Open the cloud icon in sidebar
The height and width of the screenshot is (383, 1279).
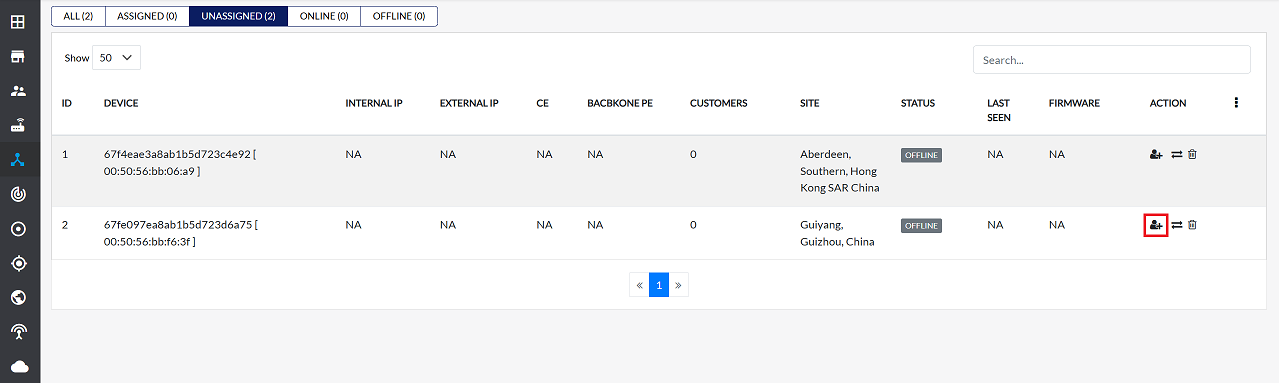point(18,366)
